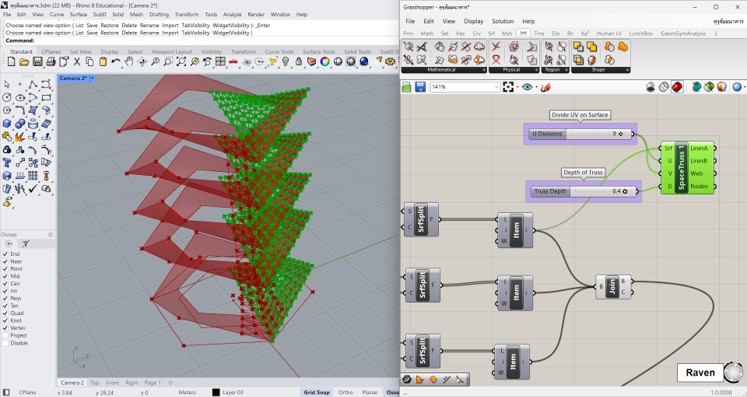Select the arrow pointer tool in sidebar
This screenshot has width=747, height=397.
[7, 84]
